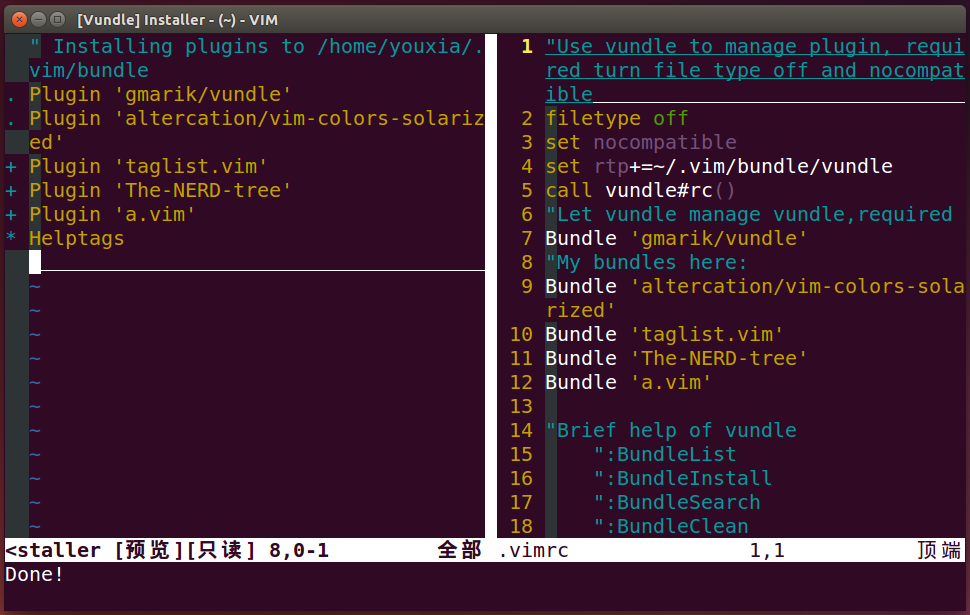Click the 'My bundles here:' comment
Image resolution: width=970 pixels, height=615 pixels.
pos(646,263)
